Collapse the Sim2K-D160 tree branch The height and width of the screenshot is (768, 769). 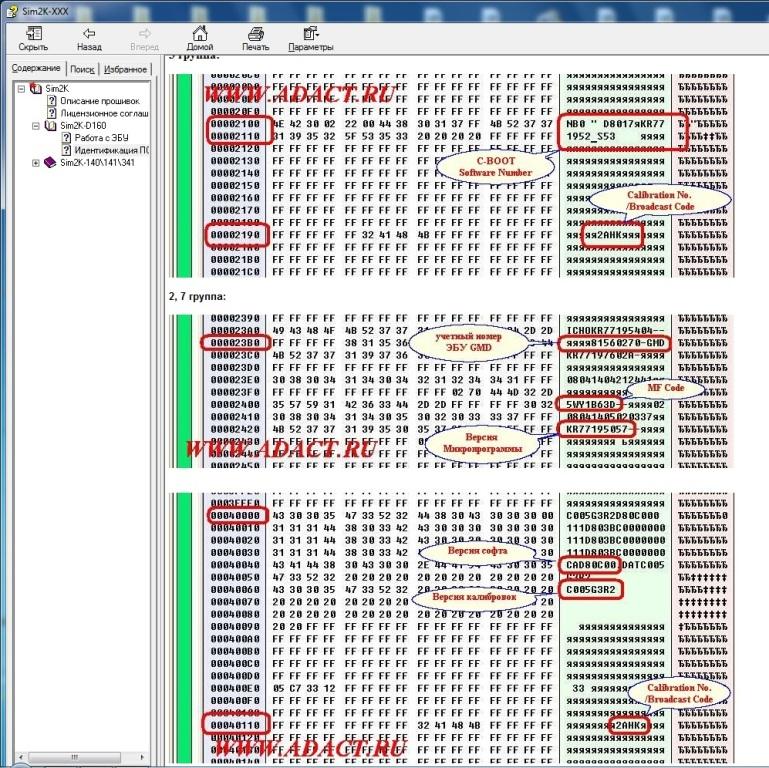(x=36, y=126)
